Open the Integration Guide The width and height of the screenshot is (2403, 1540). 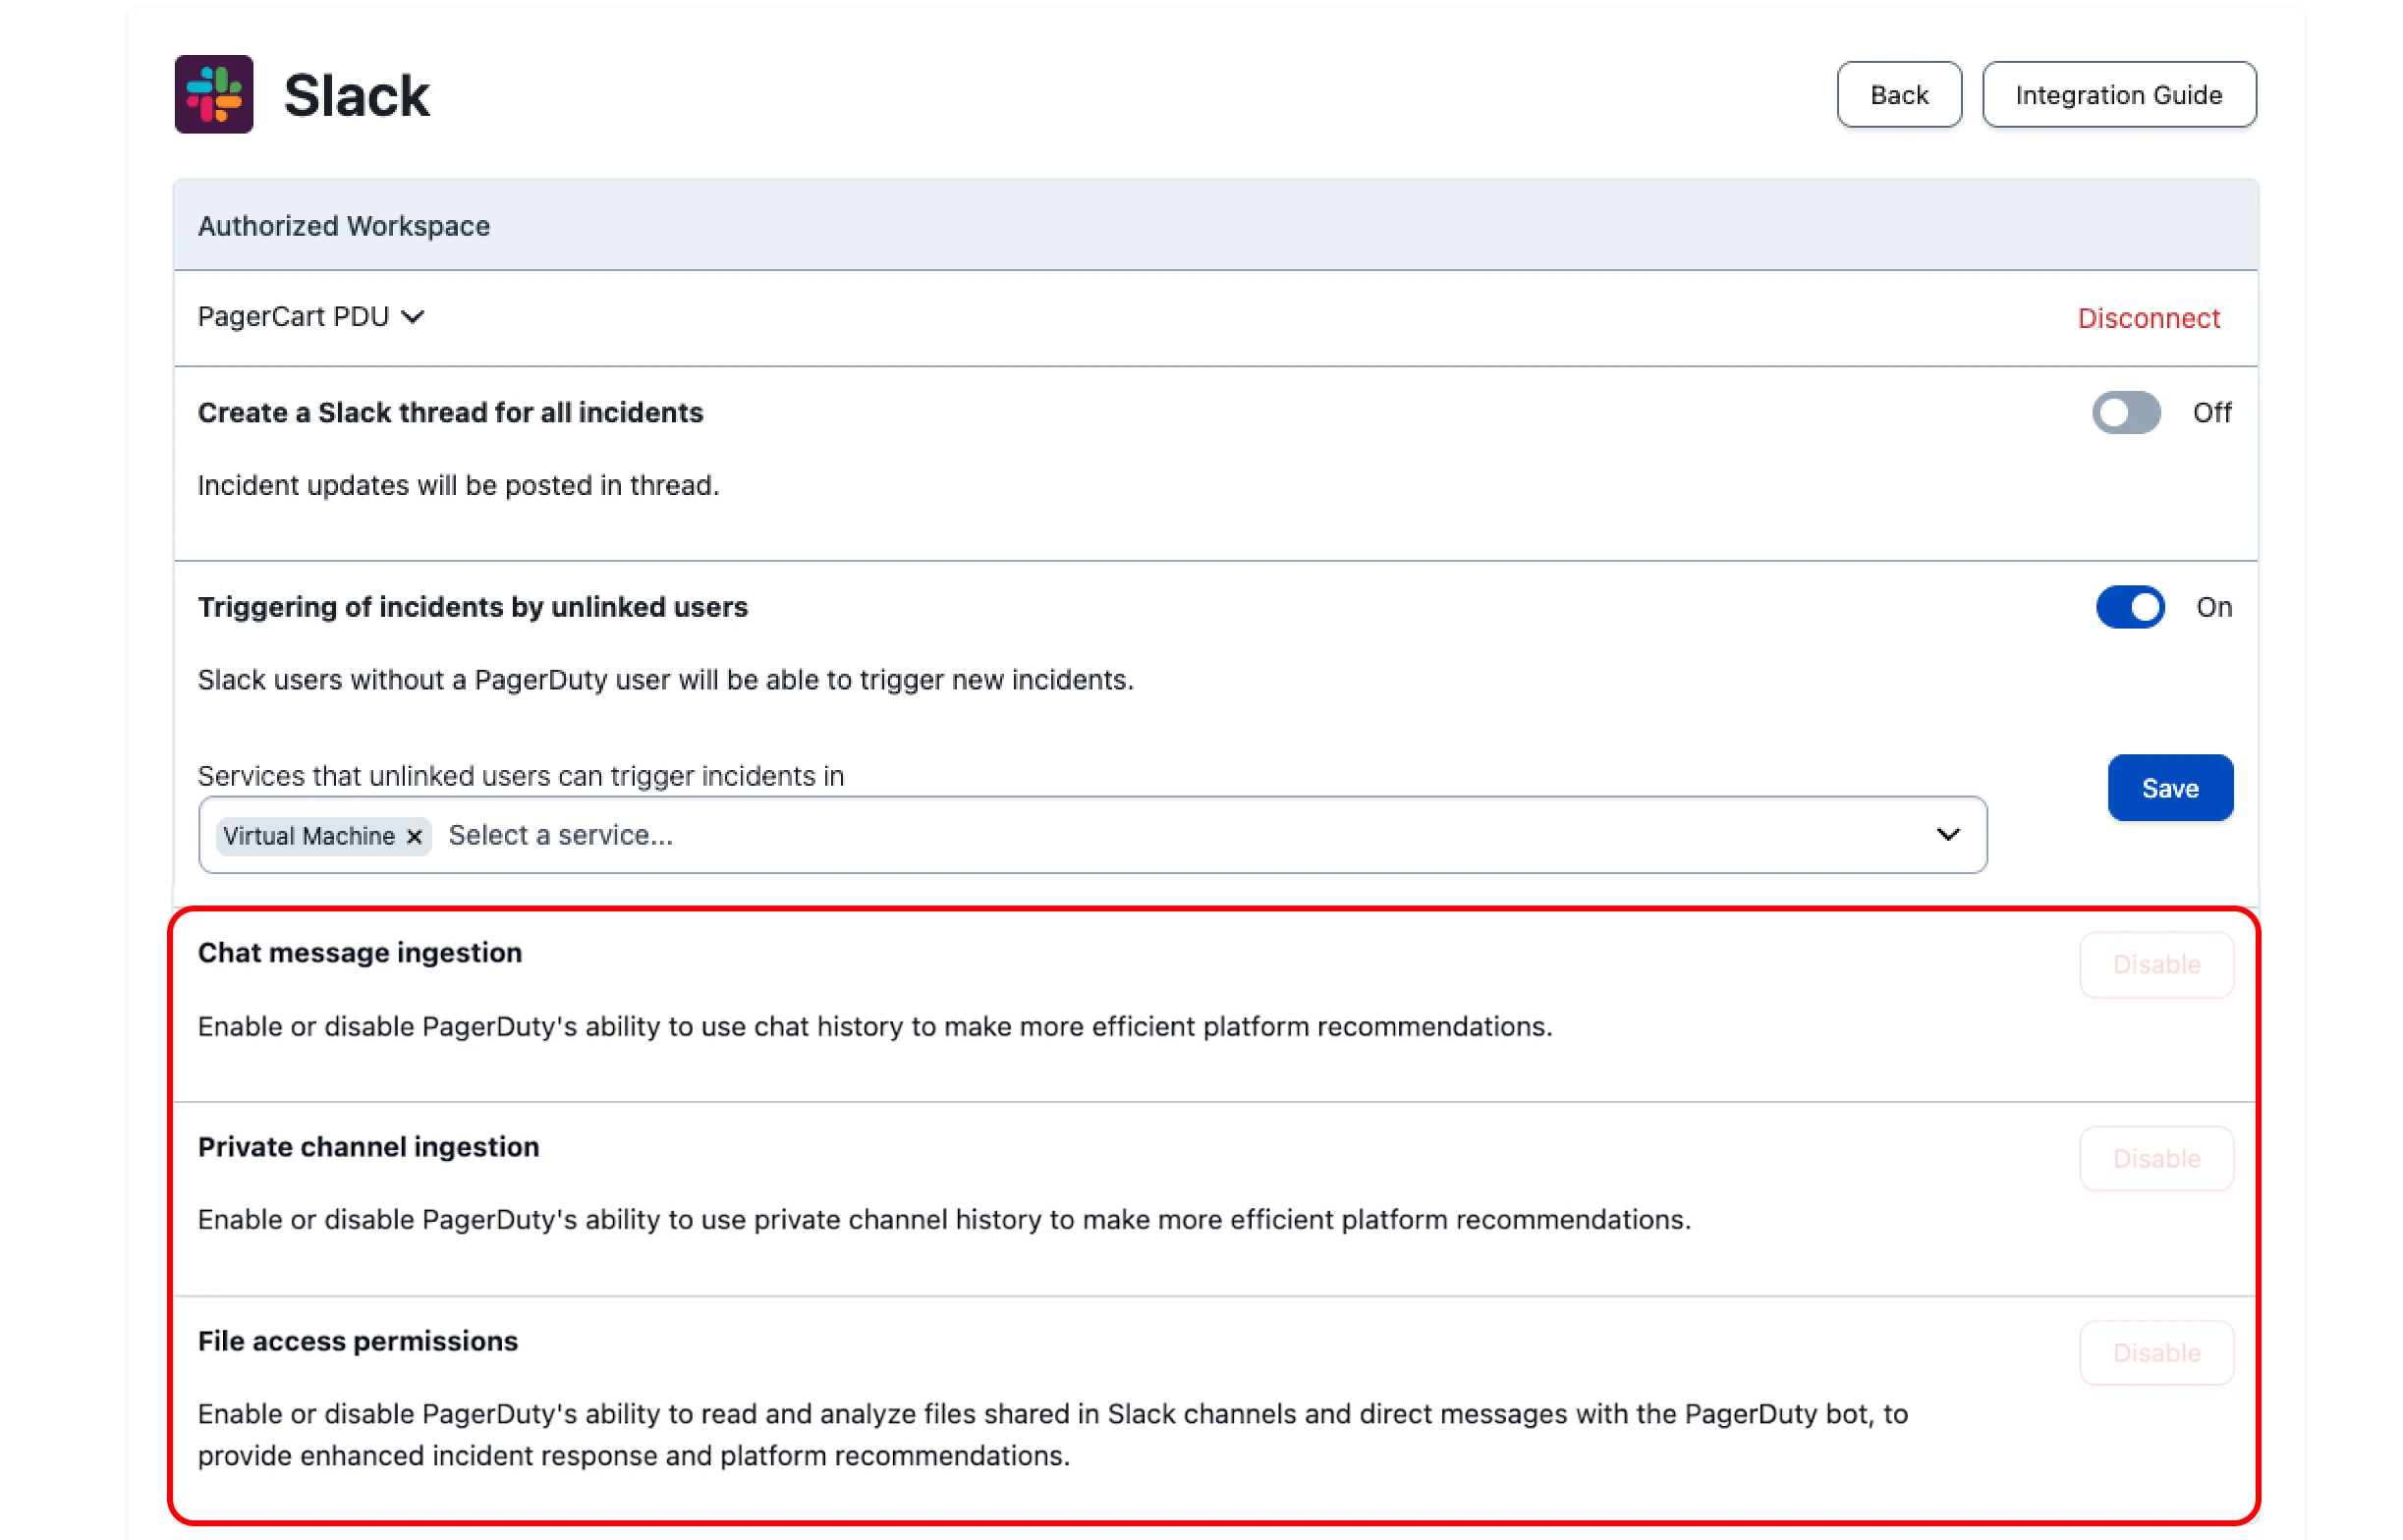click(x=2119, y=94)
